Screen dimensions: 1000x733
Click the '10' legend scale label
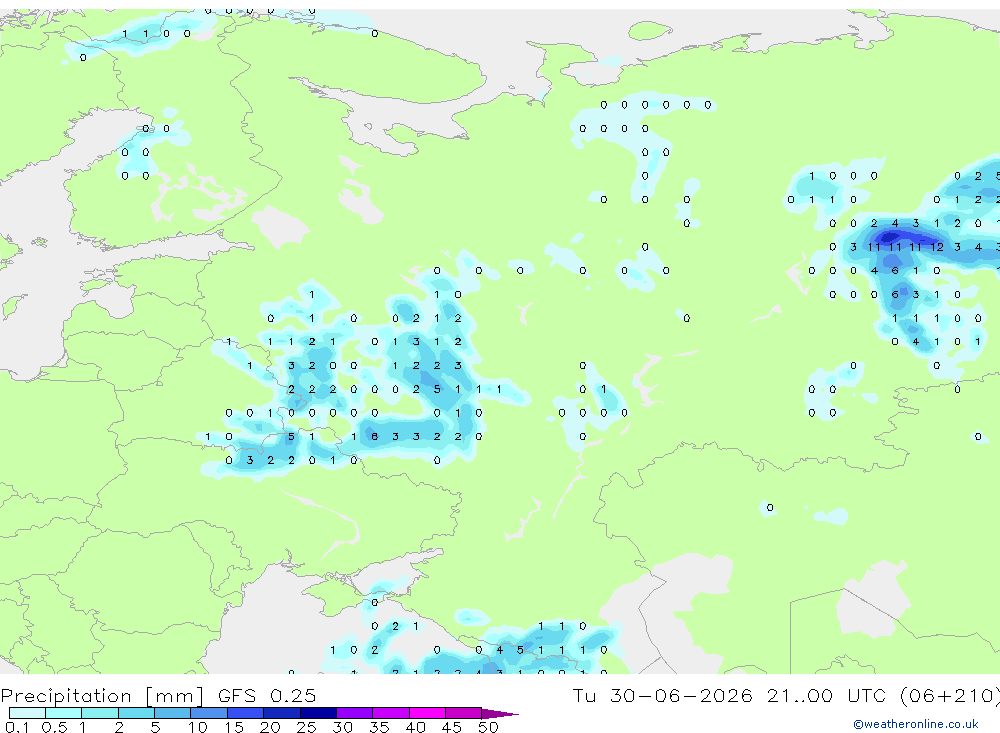[198, 727]
